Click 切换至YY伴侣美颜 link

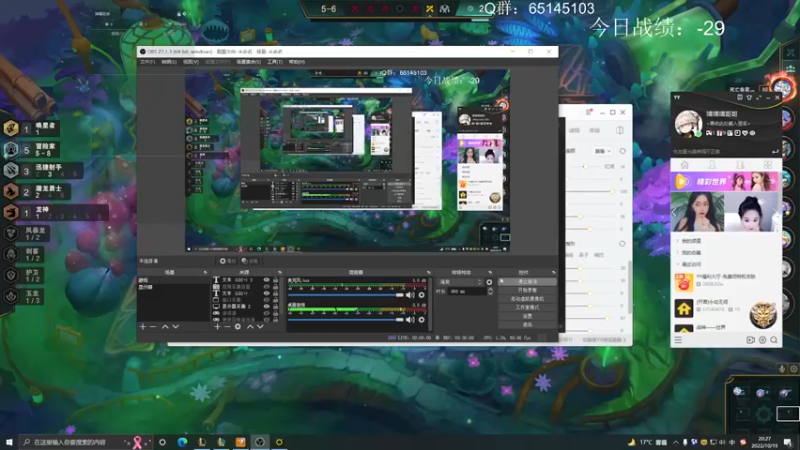[605, 340]
